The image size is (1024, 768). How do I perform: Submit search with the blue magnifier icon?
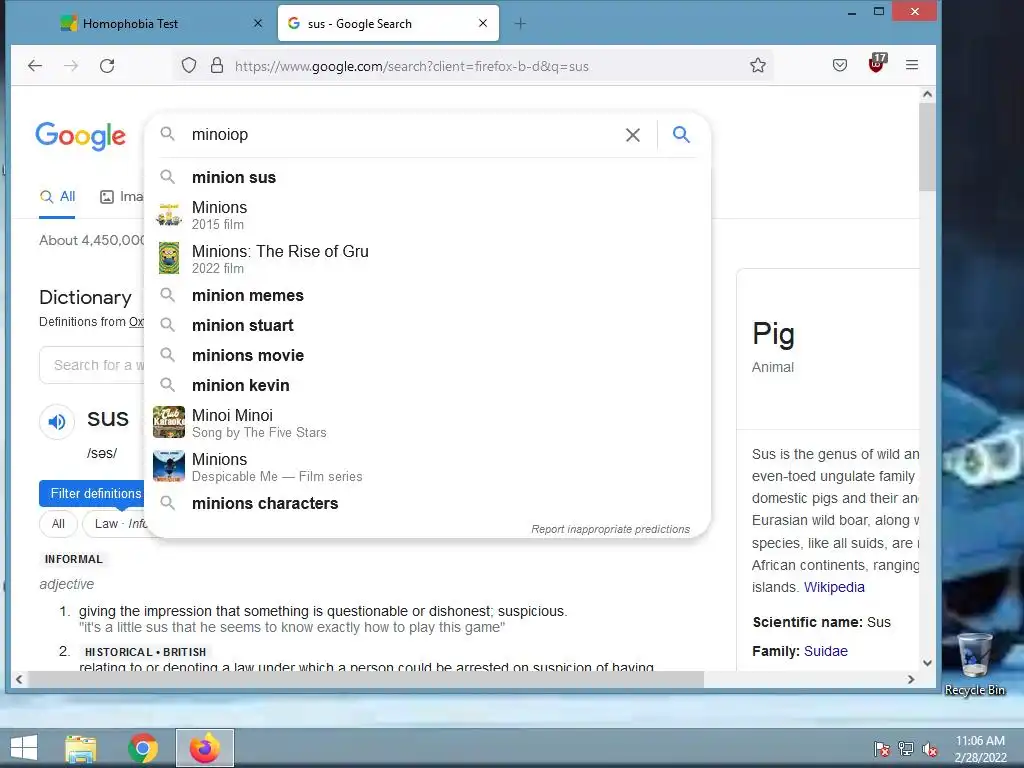coord(681,135)
